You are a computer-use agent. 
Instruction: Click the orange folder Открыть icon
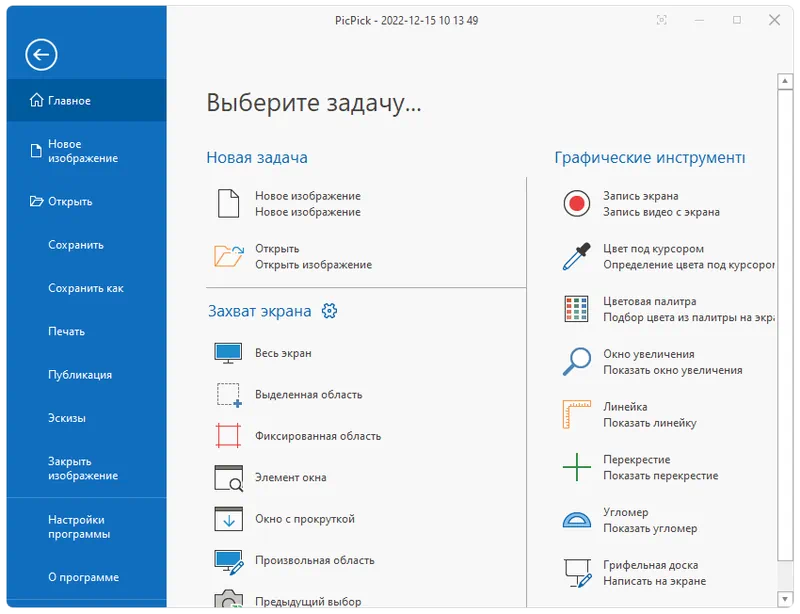click(229, 256)
